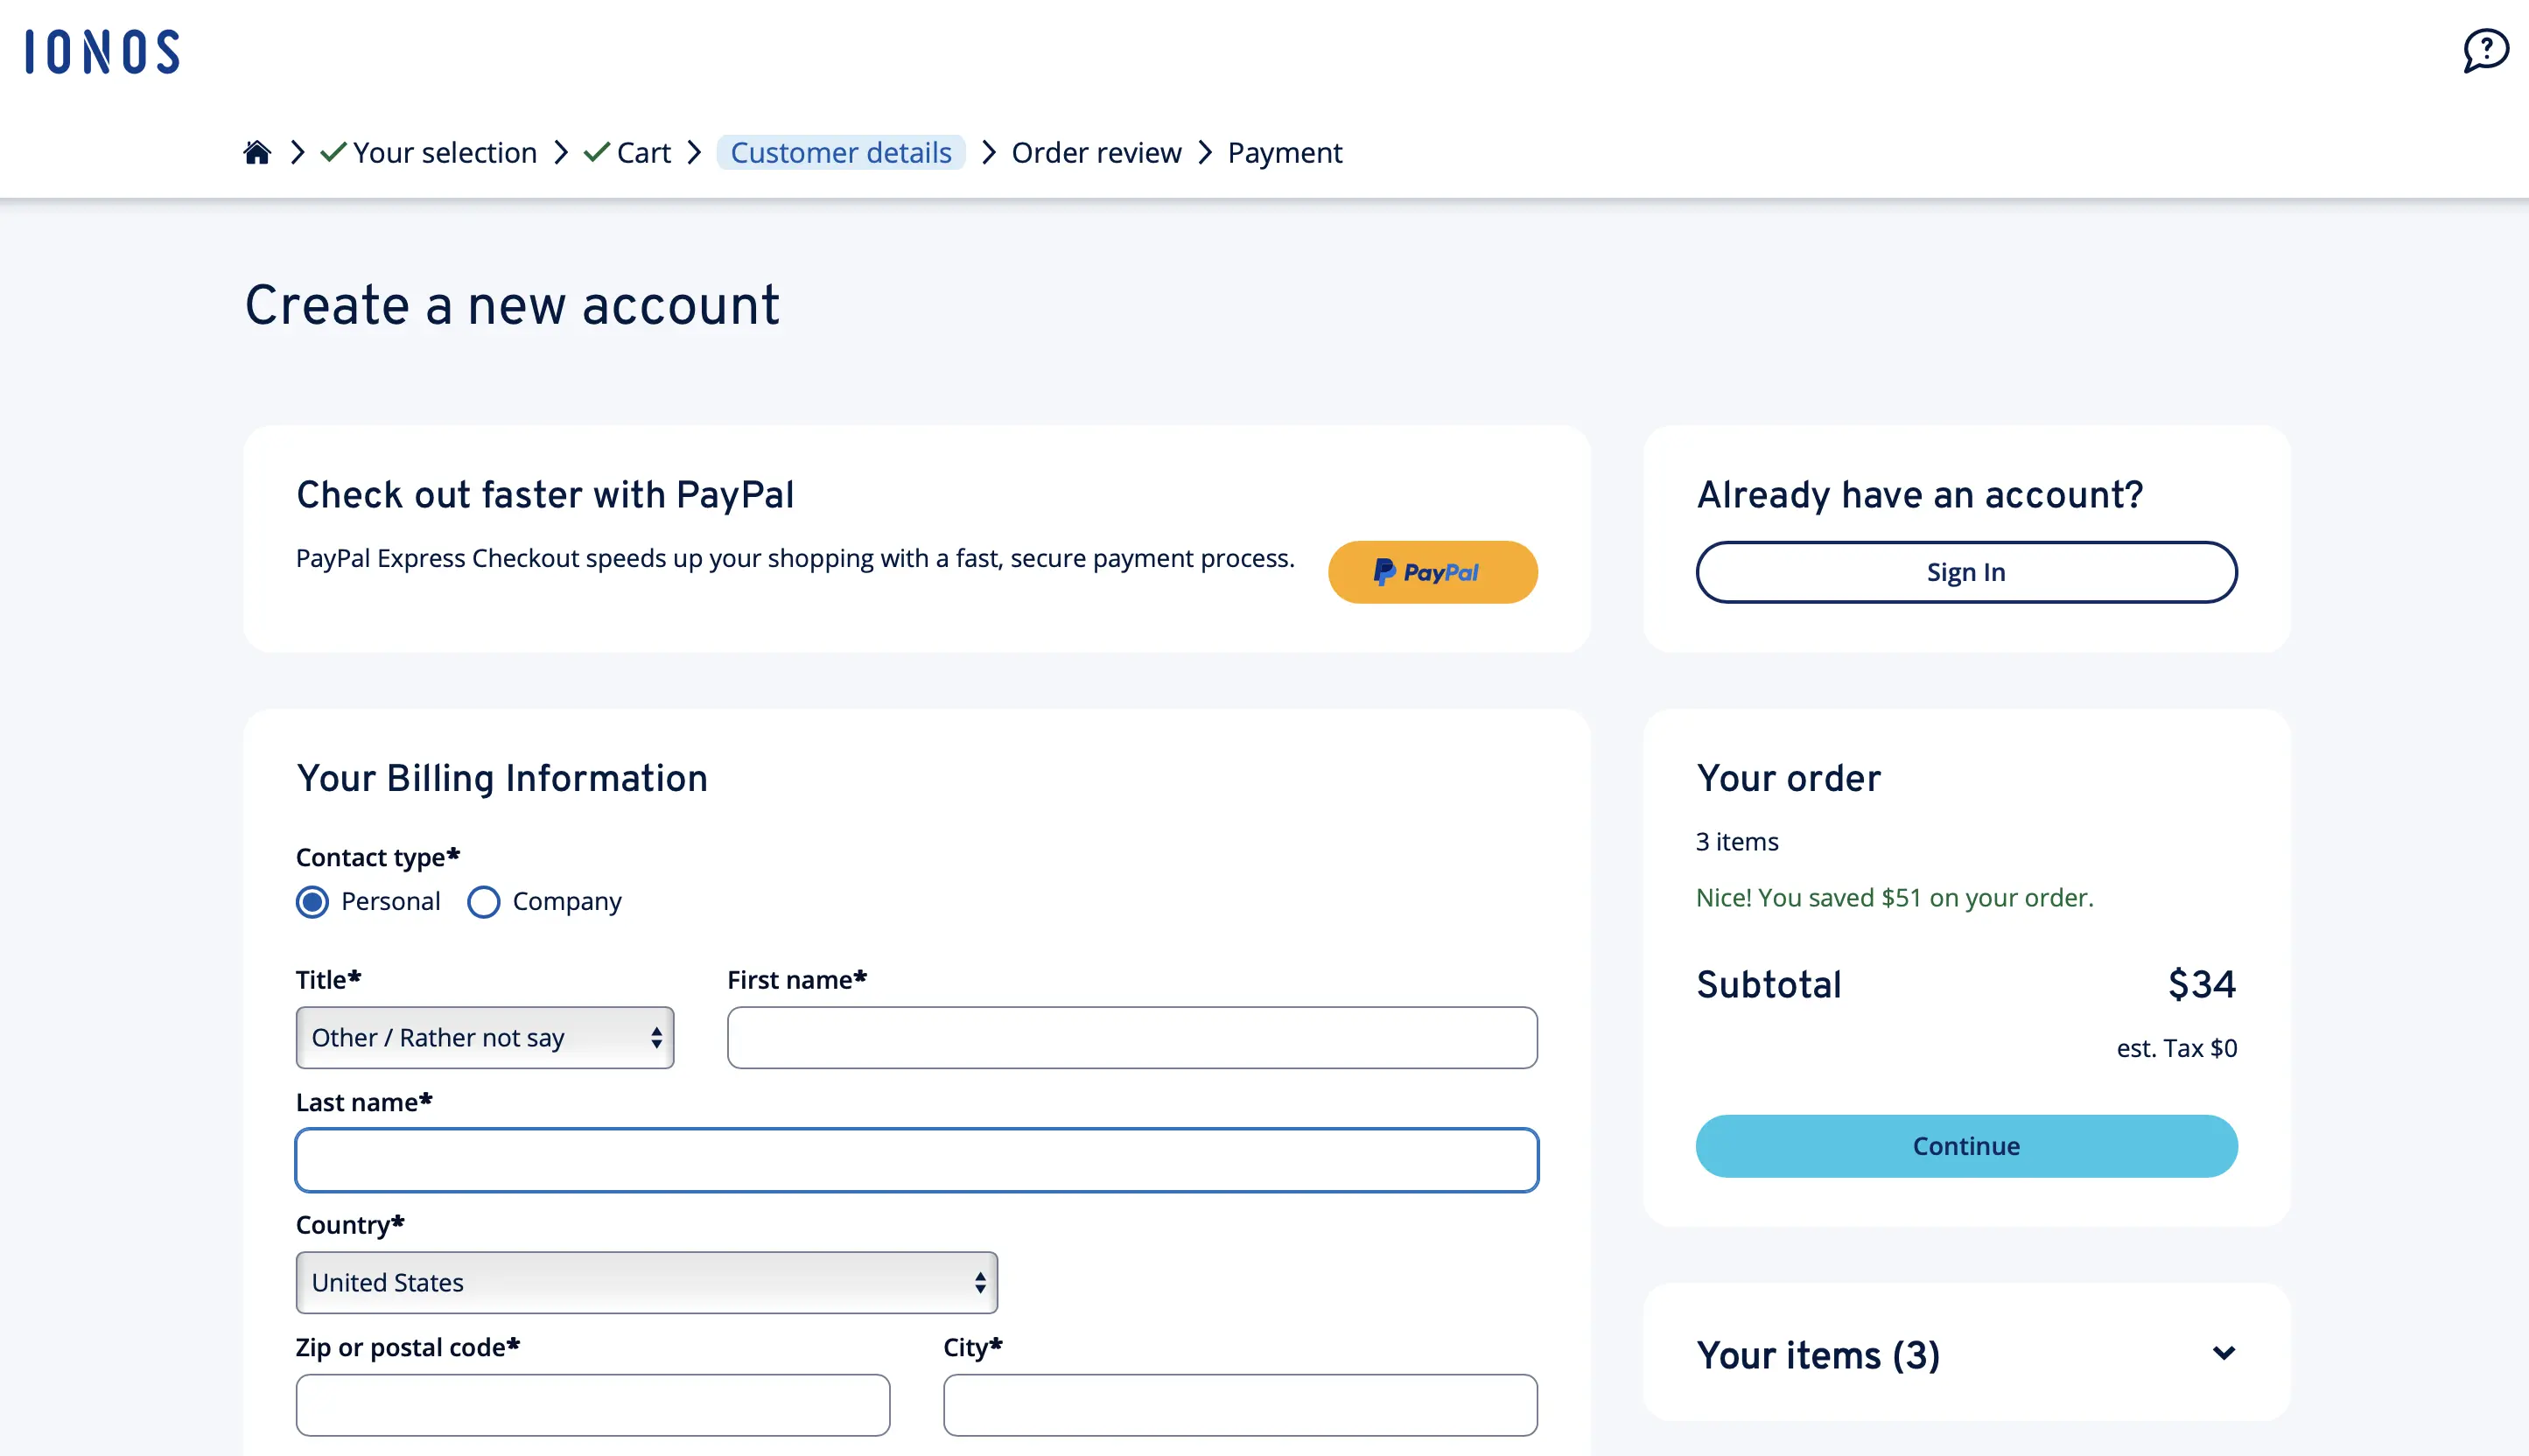This screenshot has width=2529, height=1456.
Task: Select the Company contact type
Action: point(484,901)
